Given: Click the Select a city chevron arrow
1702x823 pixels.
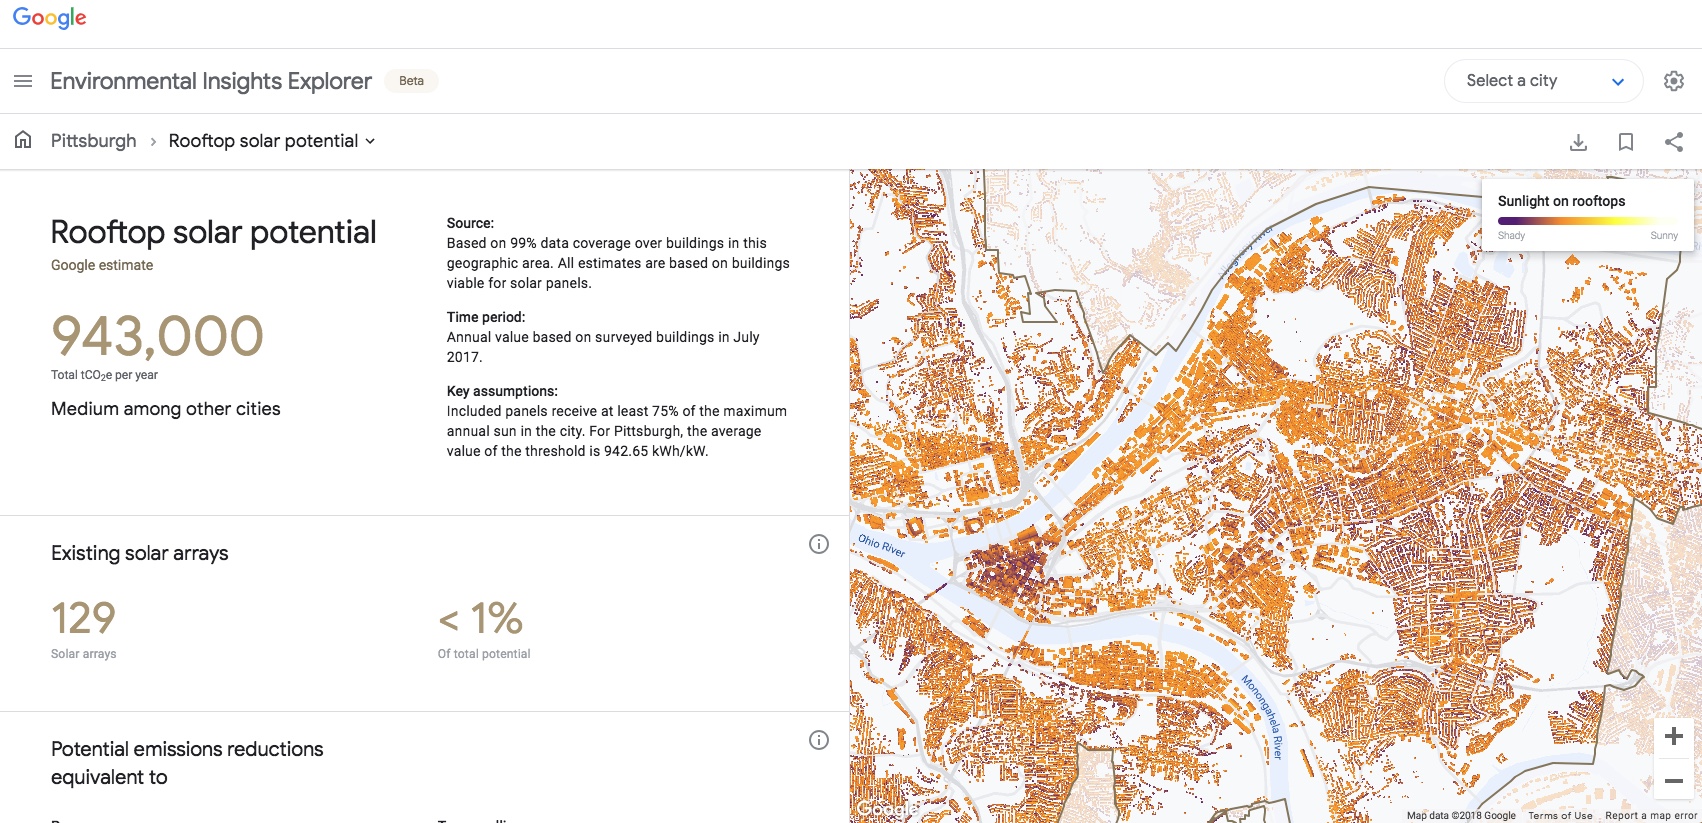Looking at the screenshot, I should (1618, 82).
